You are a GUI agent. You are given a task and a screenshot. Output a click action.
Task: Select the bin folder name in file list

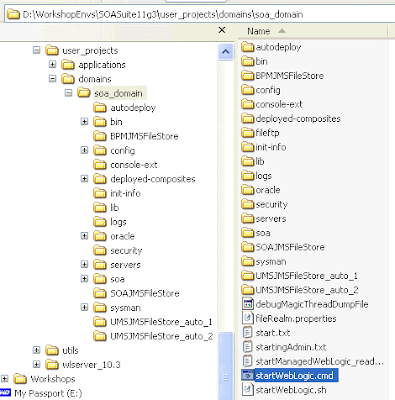click(261, 61)
